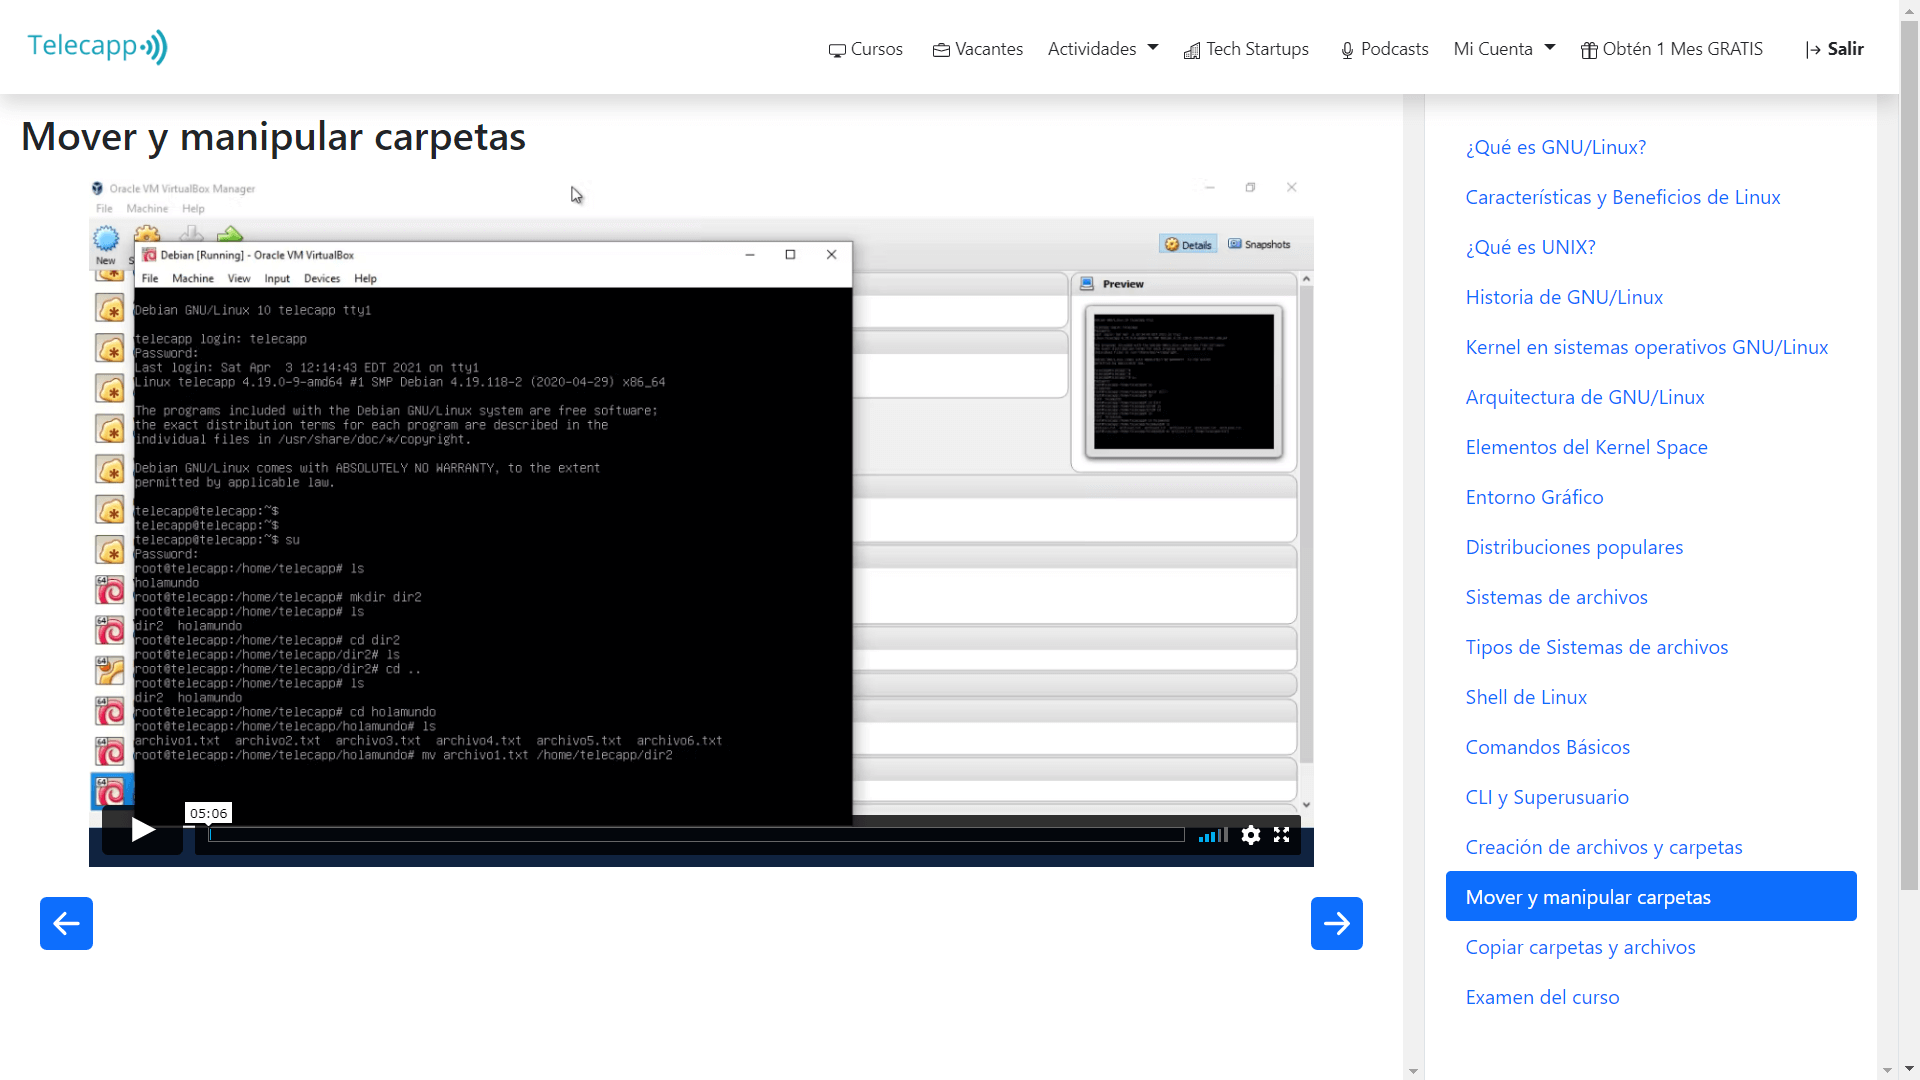1920x1080 pixels.
Task: Click the cursos monitor icon
Action: [x=837, y=50]
